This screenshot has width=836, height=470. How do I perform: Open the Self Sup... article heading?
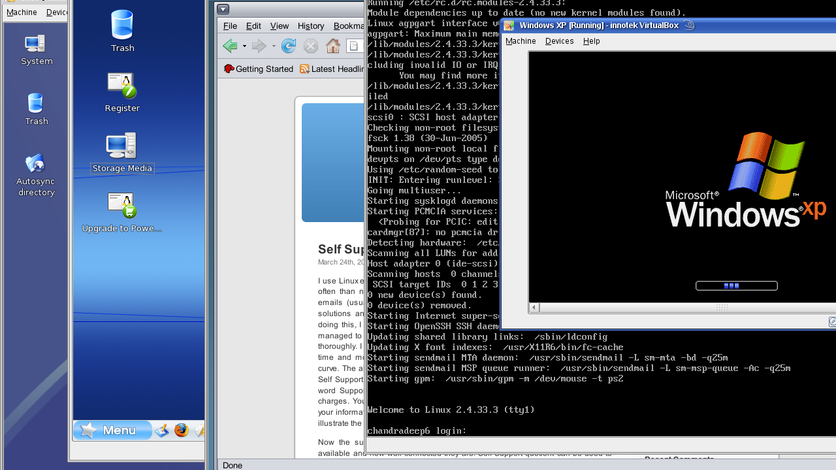pyautogui.click(x=341, y=249)
